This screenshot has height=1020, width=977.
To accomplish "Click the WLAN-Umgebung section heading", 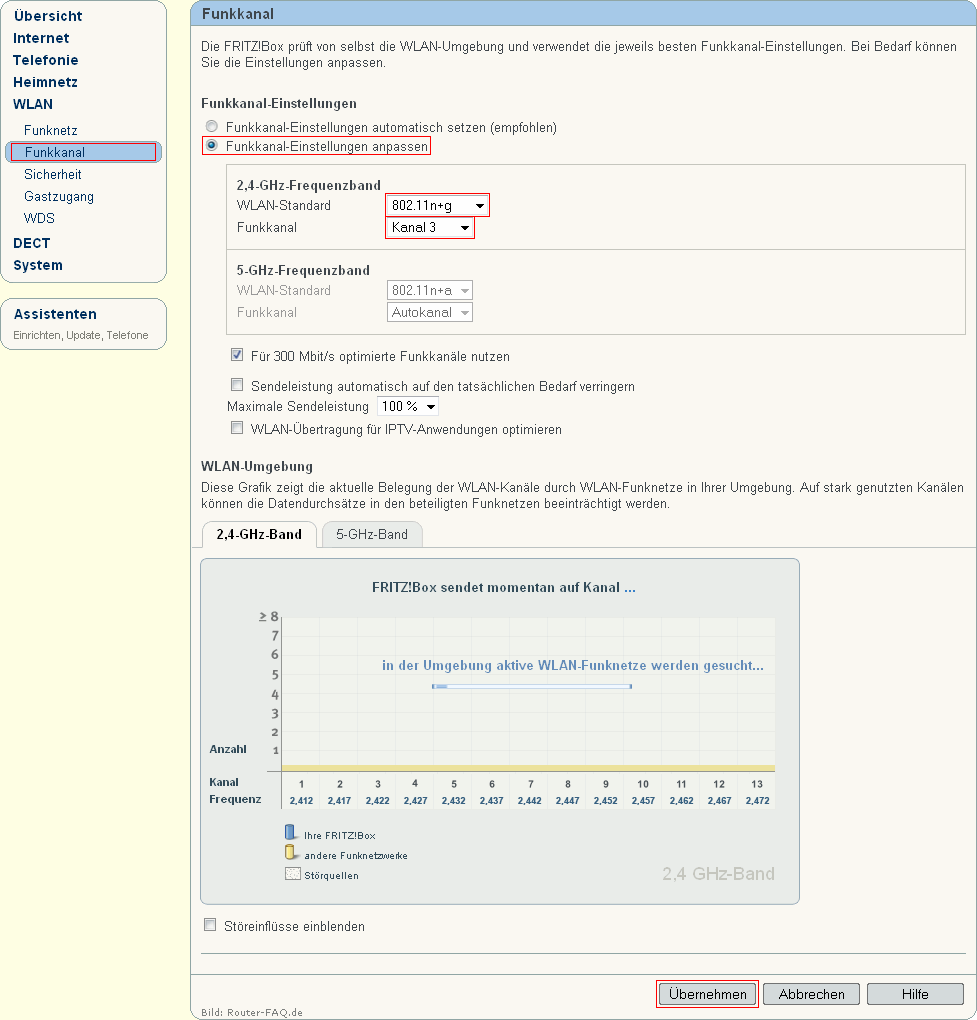I will 257,466.
